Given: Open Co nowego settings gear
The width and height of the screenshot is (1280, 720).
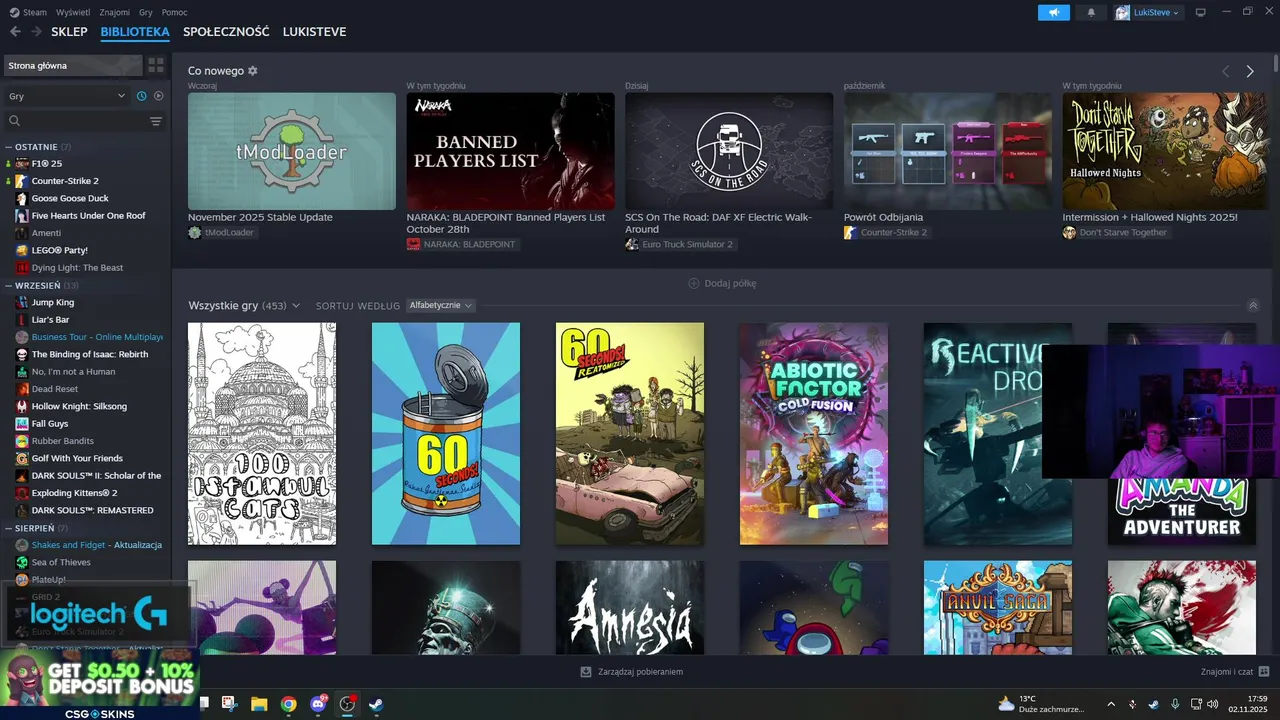Looking at the screenshot, I should click(253, 71).
